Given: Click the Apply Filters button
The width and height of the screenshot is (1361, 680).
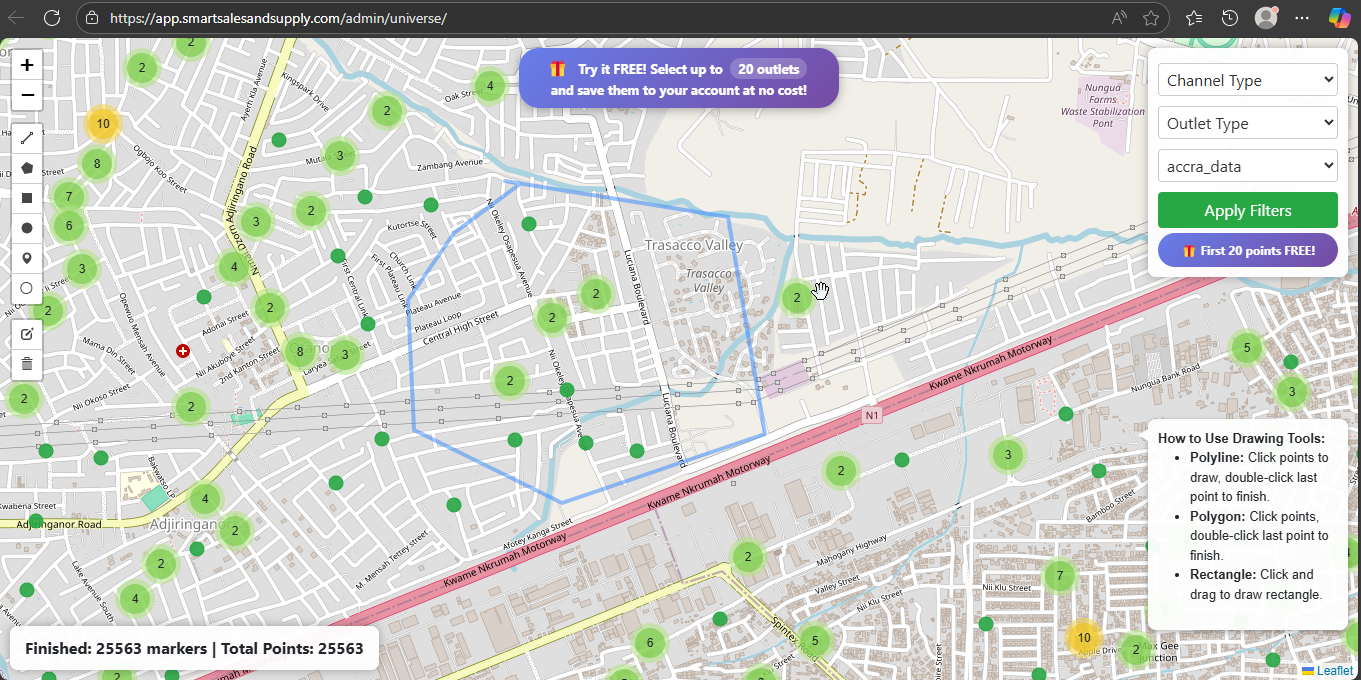Looking at the screenshot, I should pyautogui.click(x=1247, y=210).
